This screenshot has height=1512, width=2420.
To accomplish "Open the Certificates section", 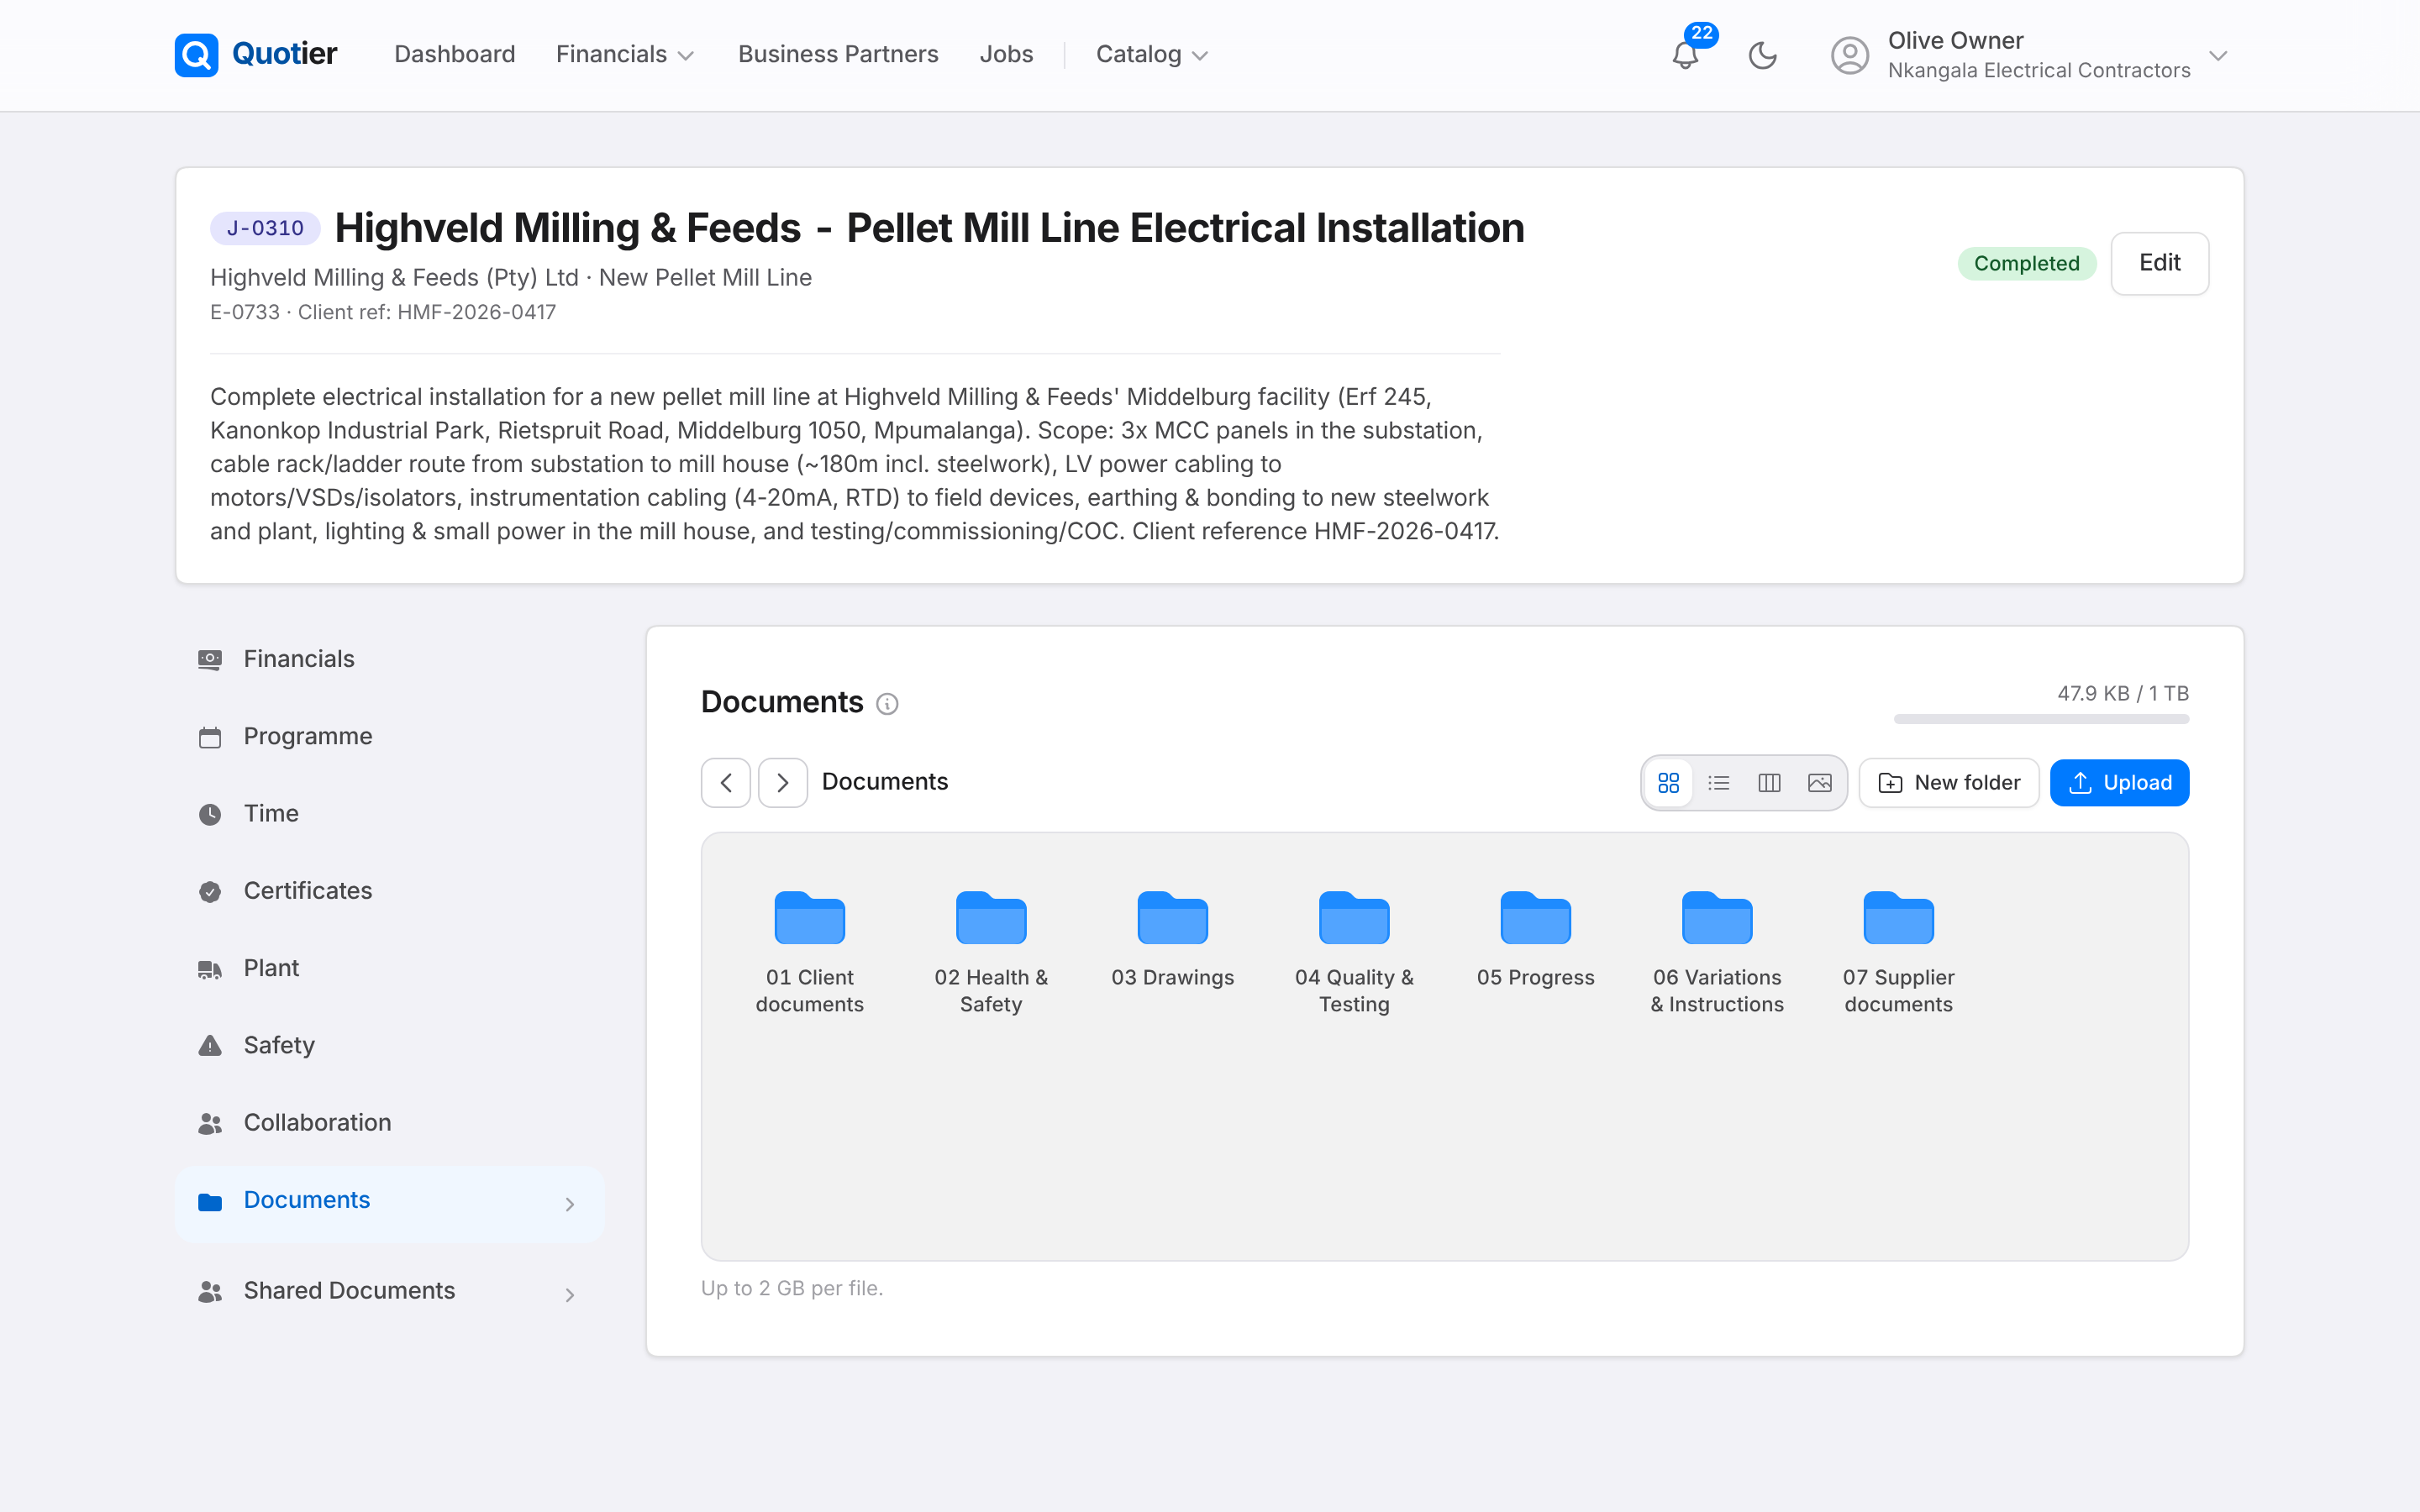I will [x=390, y=891].
